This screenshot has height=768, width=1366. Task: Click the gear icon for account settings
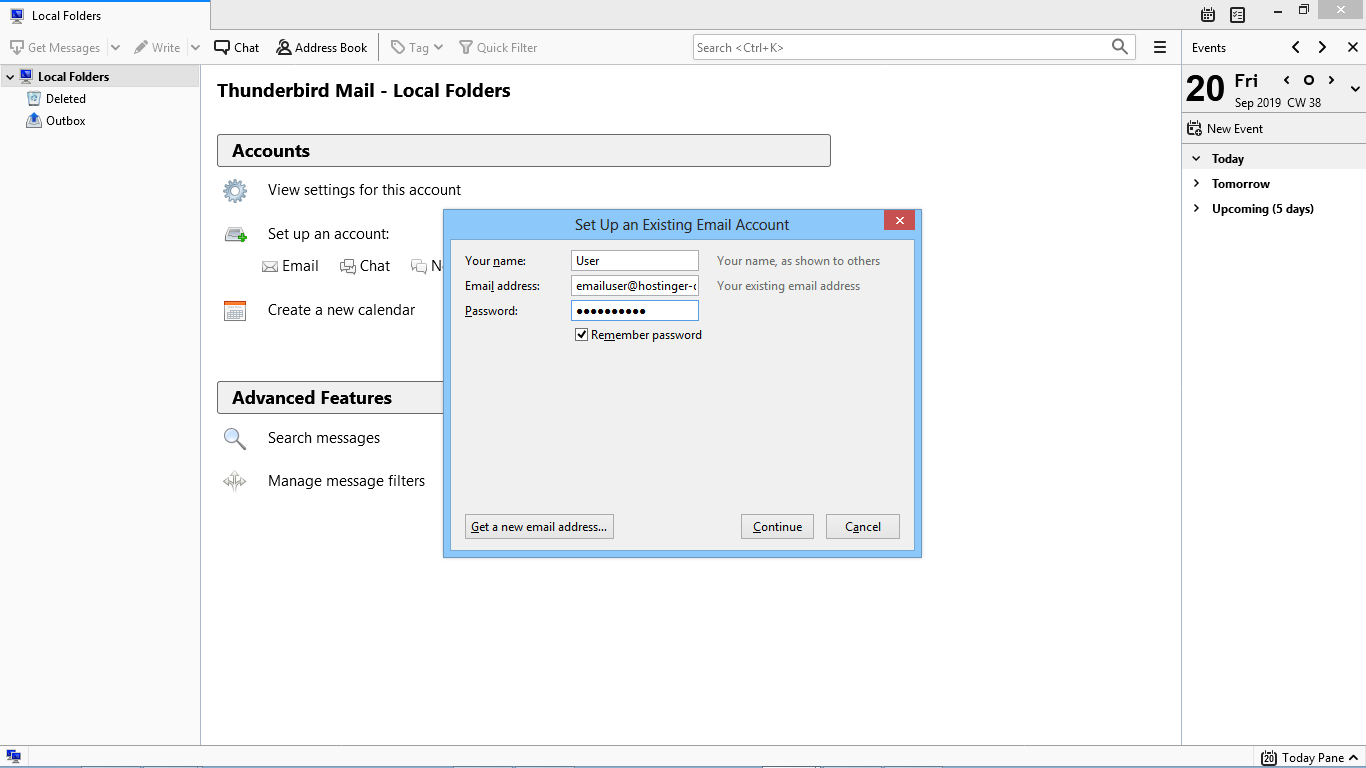(235, 190)
